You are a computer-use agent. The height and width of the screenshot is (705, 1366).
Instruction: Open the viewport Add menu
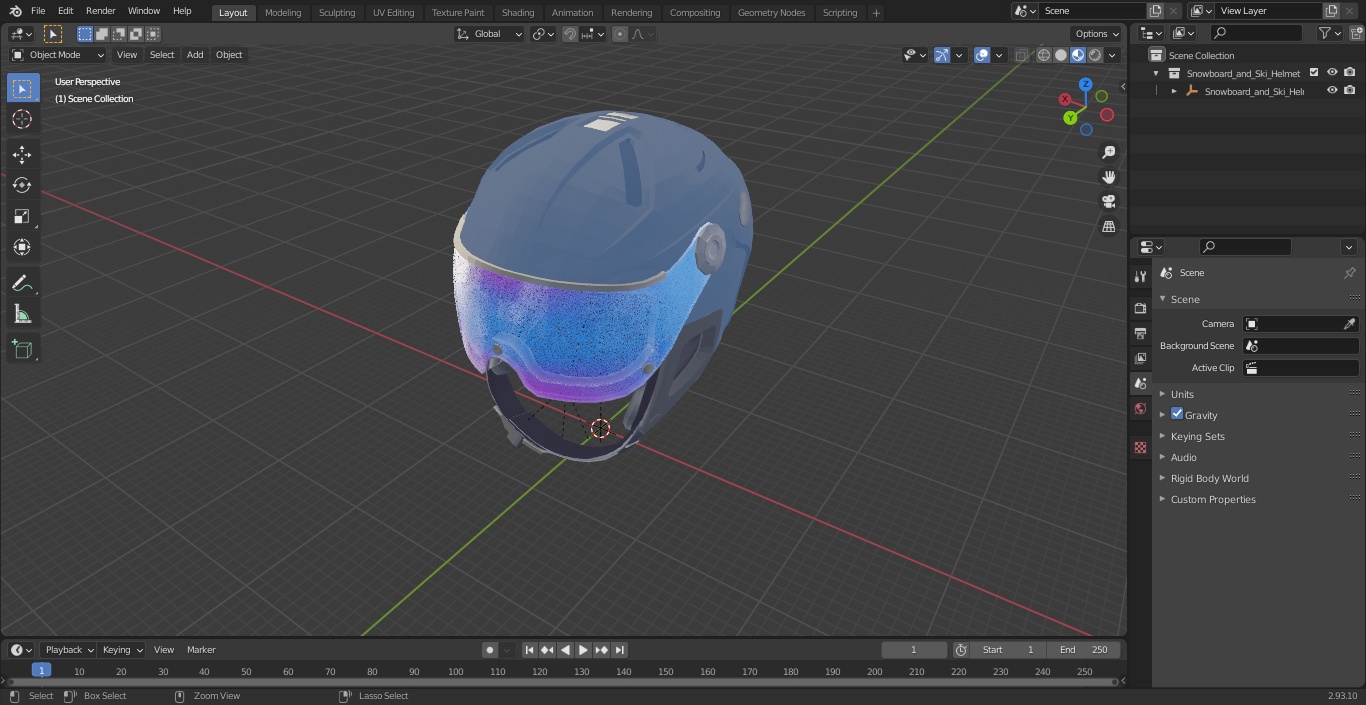click(195, 55)
